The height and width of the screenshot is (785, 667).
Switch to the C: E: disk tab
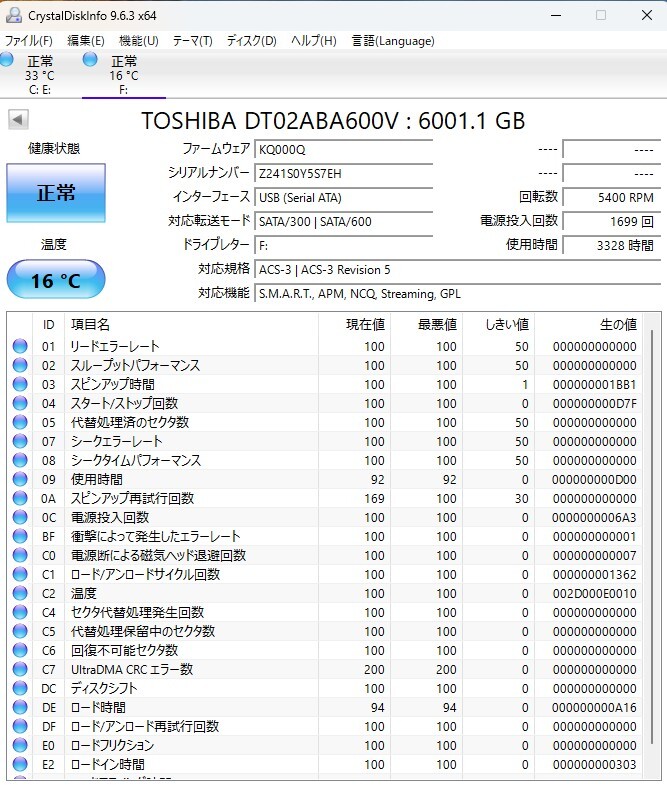tap(40, 75)
